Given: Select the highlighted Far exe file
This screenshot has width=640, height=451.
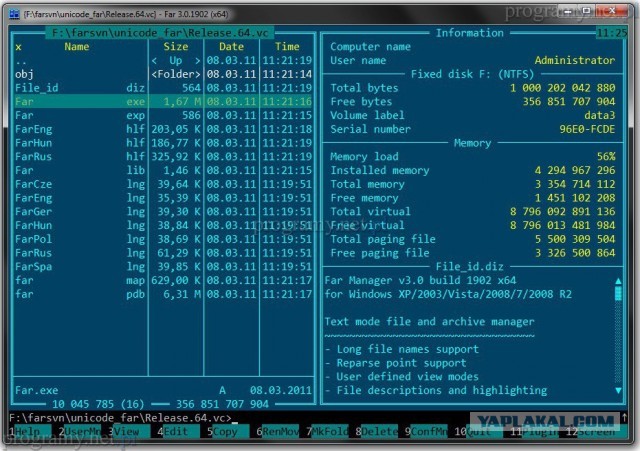Looking at the screenshot, I should tap(163, 102).
